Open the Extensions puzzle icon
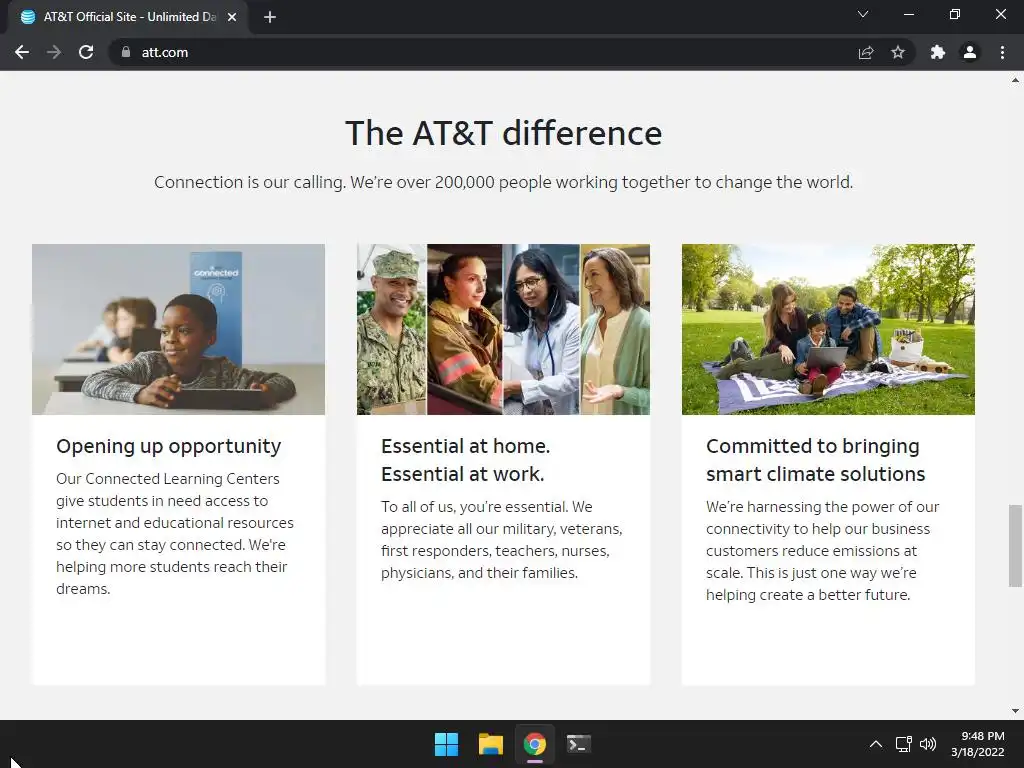The image size is (1024, 768). coord(938,52)
